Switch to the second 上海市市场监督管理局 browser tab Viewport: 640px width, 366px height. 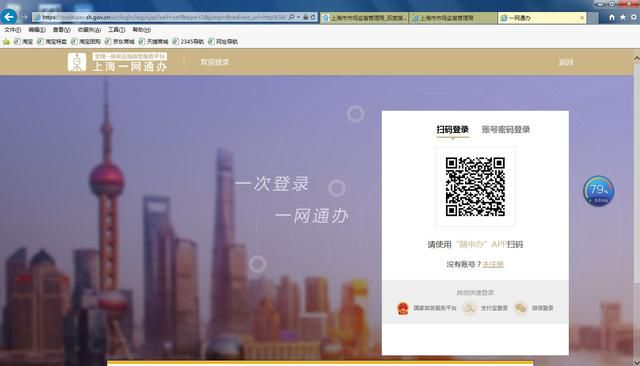[x=453, y=18]
